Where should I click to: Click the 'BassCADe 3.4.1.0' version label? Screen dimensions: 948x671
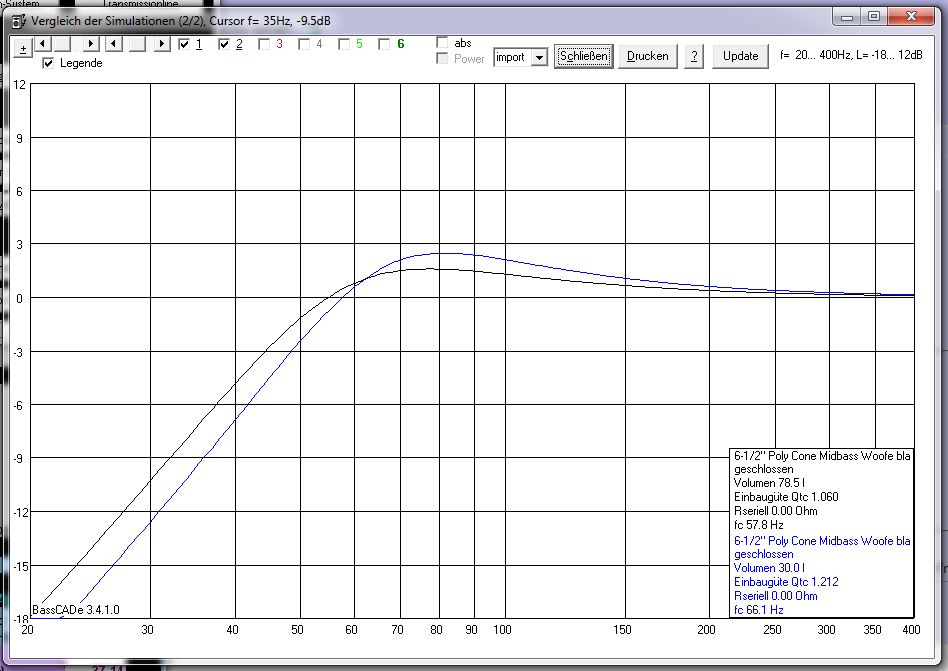(x=76, y=610)
